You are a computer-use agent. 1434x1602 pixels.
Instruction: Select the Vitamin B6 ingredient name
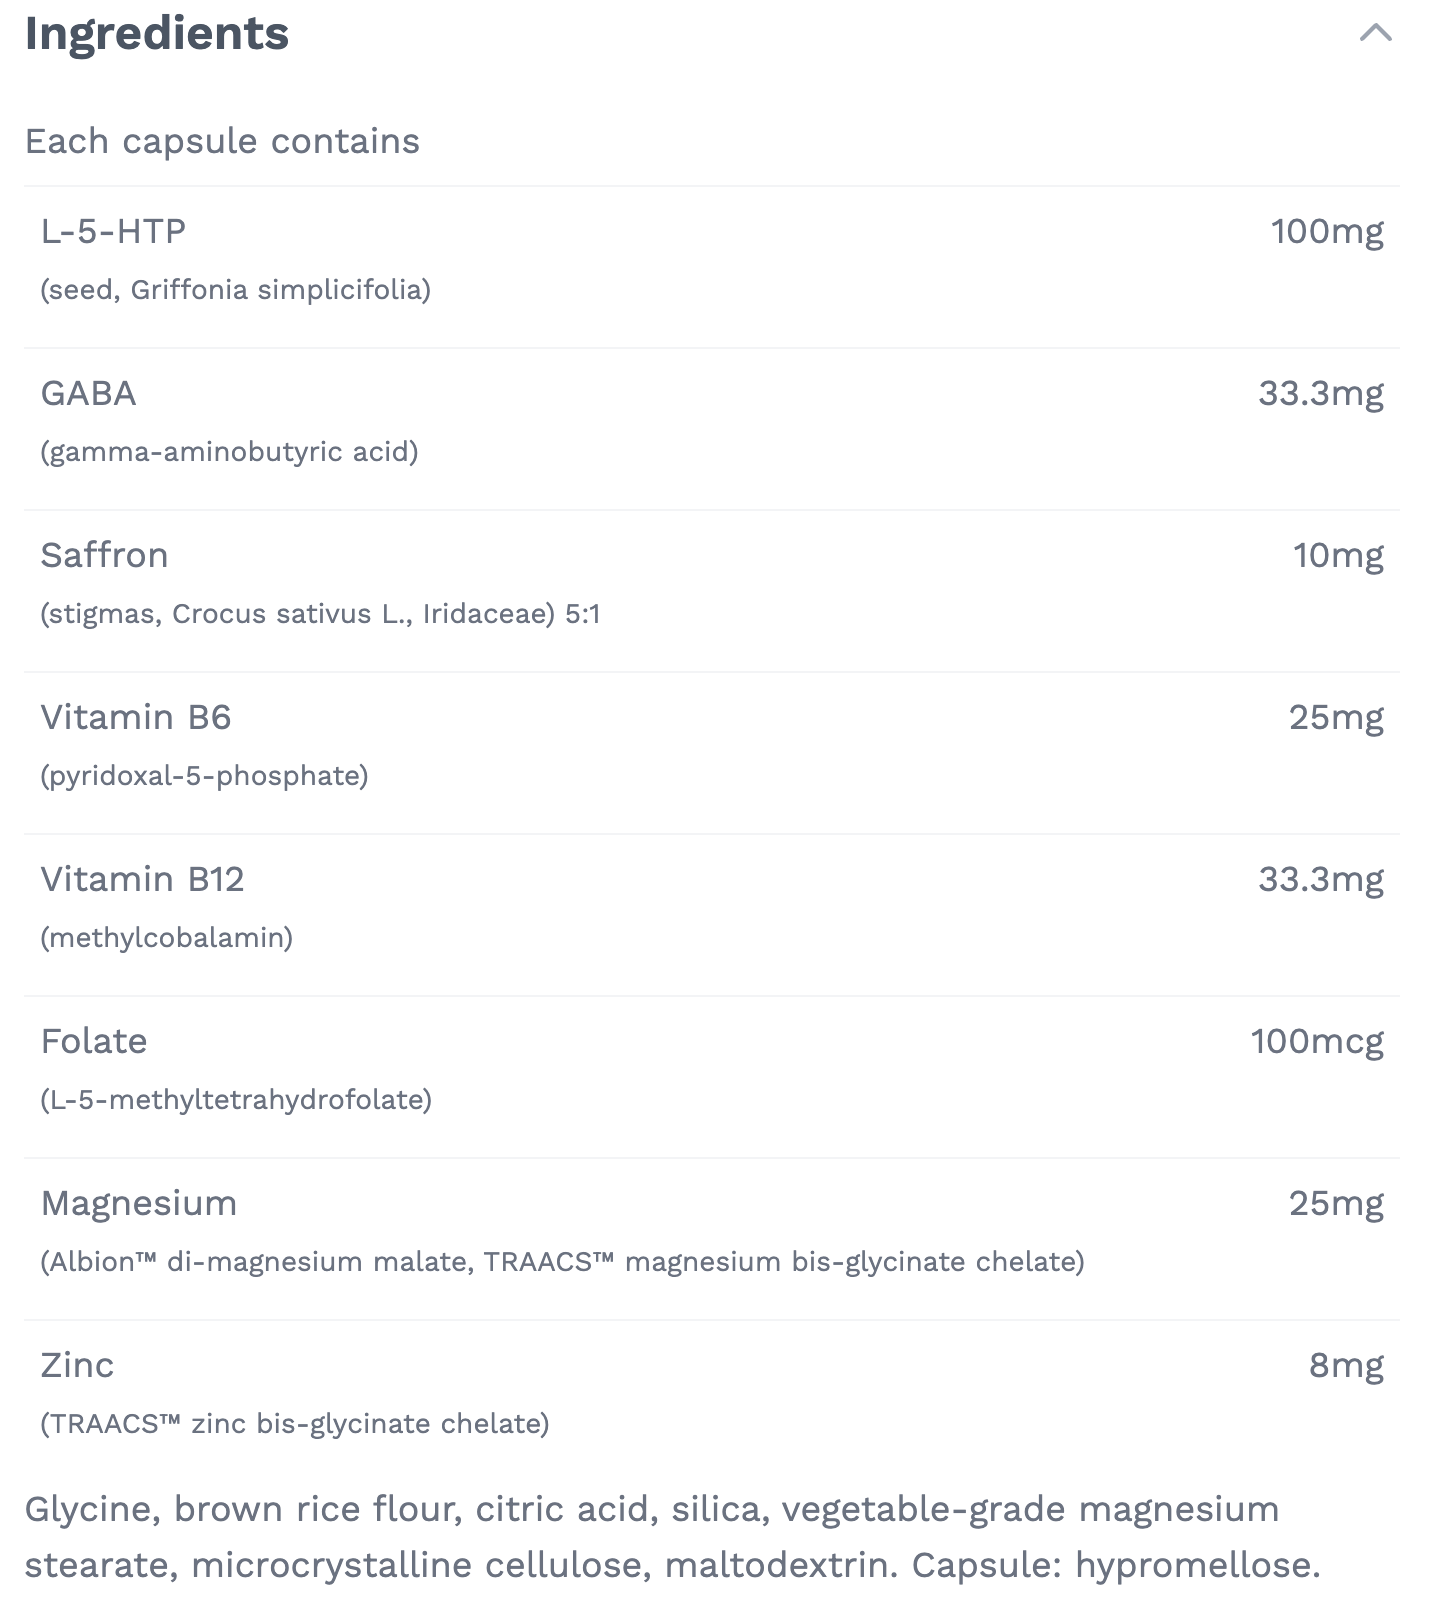136,718
